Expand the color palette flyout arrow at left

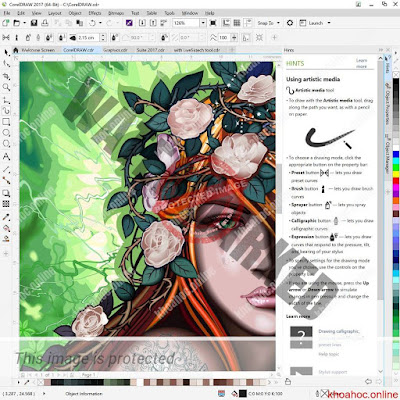point(19,382)
